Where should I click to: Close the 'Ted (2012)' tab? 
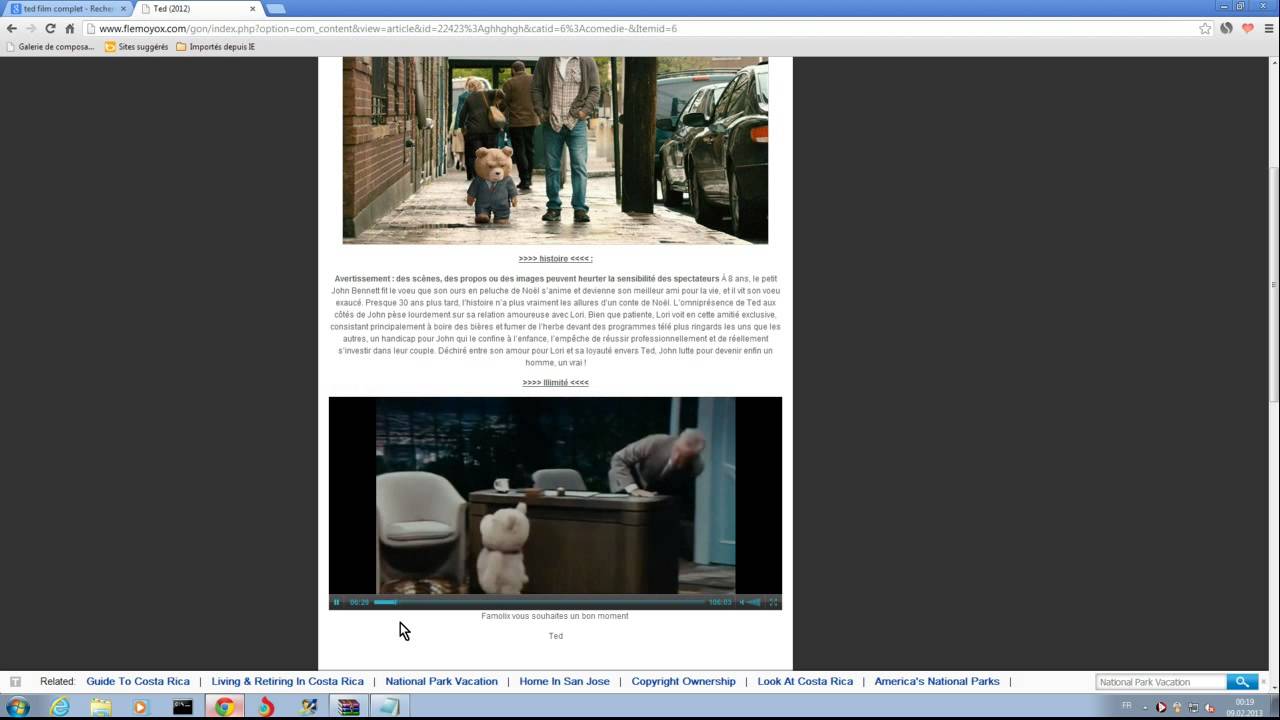pos(252,9)
